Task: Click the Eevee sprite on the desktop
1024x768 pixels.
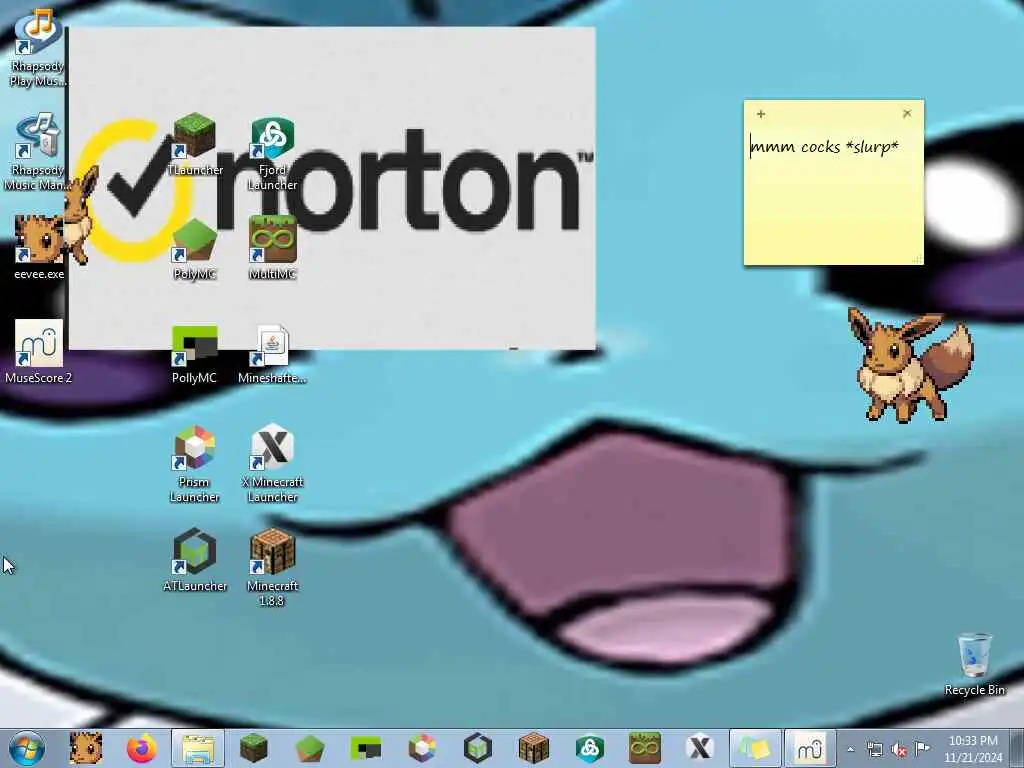Action: point(910,366)
